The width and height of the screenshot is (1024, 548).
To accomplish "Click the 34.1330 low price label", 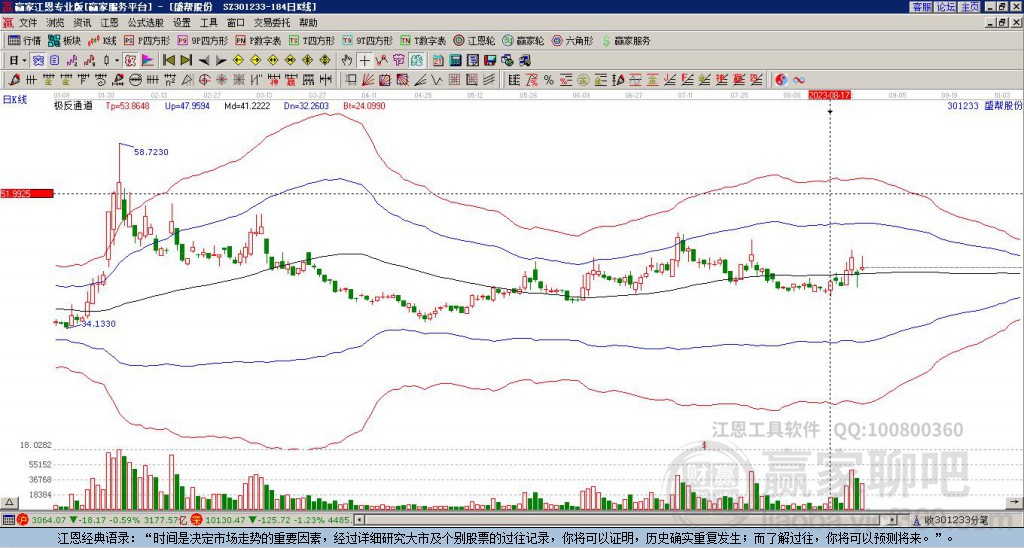I will (98, 323).
